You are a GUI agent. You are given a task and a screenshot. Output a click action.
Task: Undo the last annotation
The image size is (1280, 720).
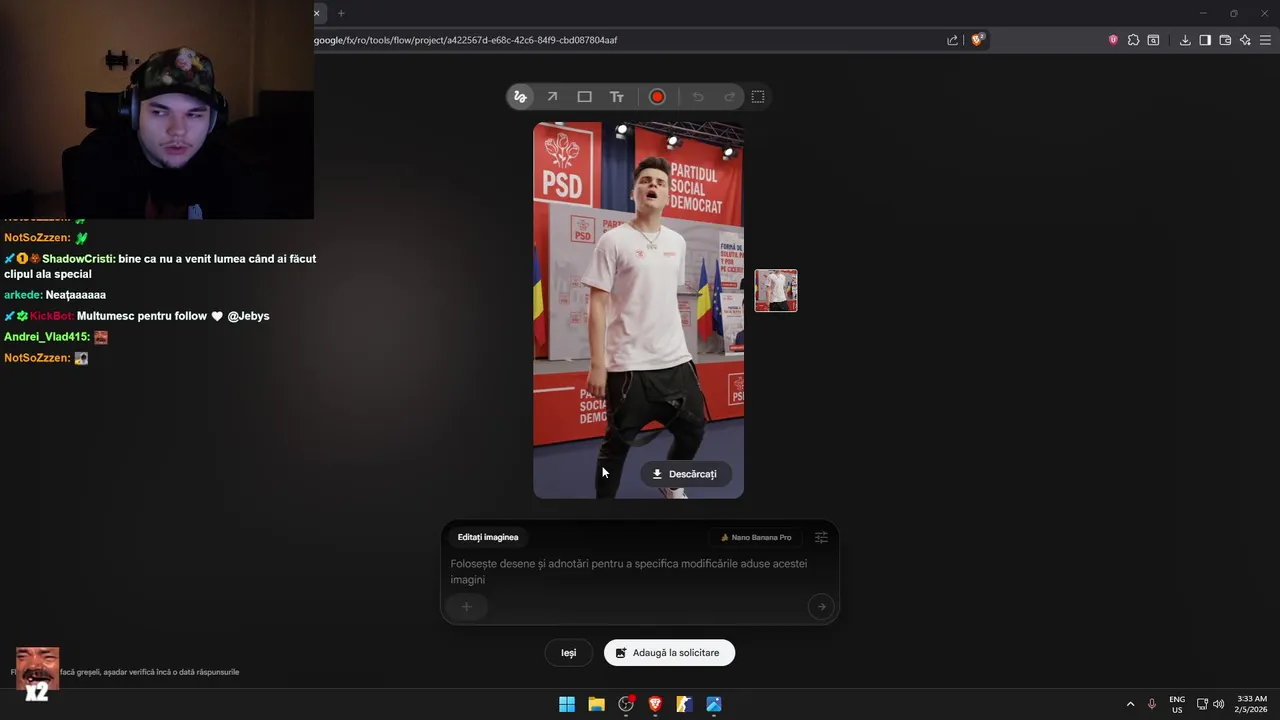pos(698,97)
